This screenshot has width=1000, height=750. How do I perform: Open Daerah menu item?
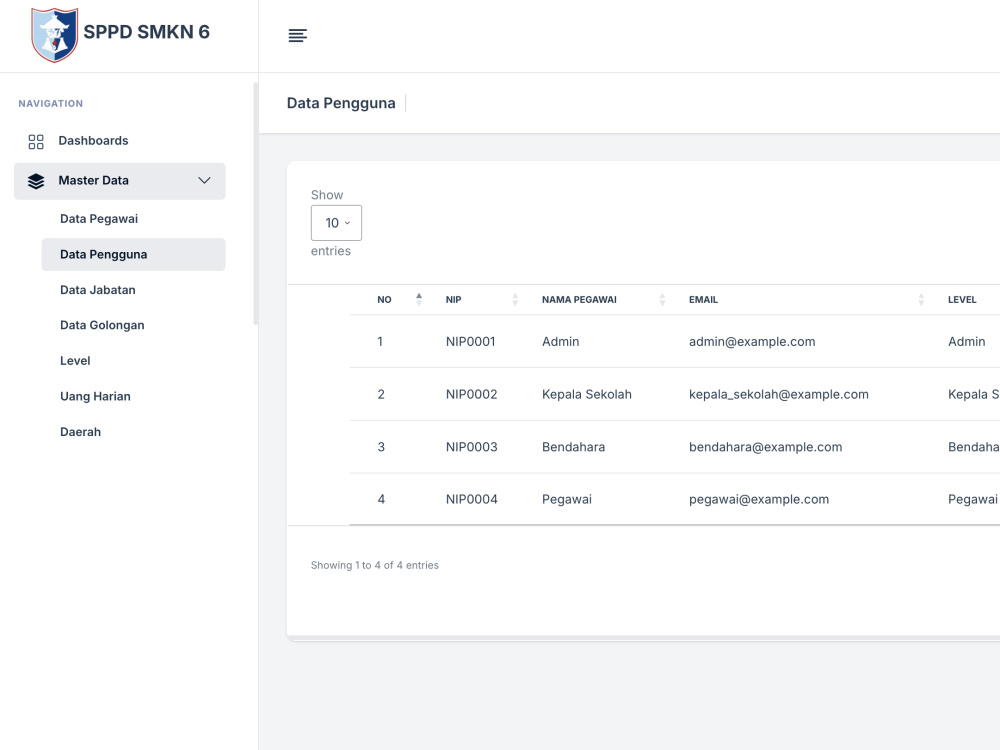[x=80, y=432]
